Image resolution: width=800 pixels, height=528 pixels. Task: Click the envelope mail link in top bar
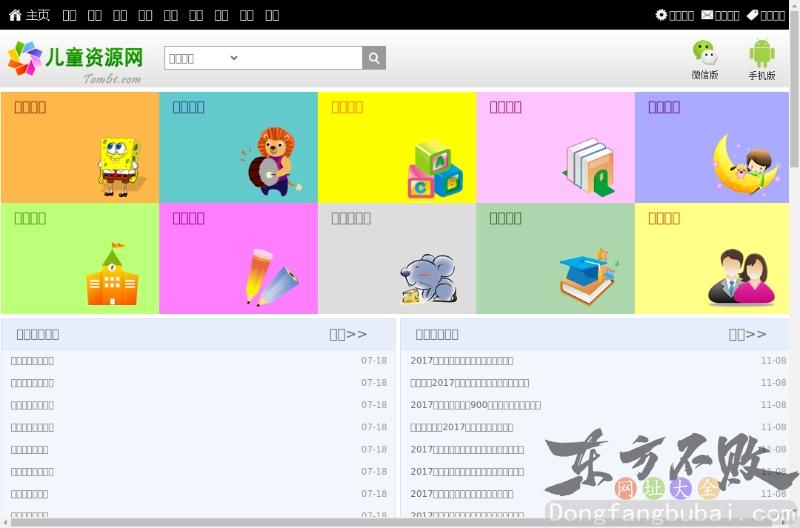(720, 15)
